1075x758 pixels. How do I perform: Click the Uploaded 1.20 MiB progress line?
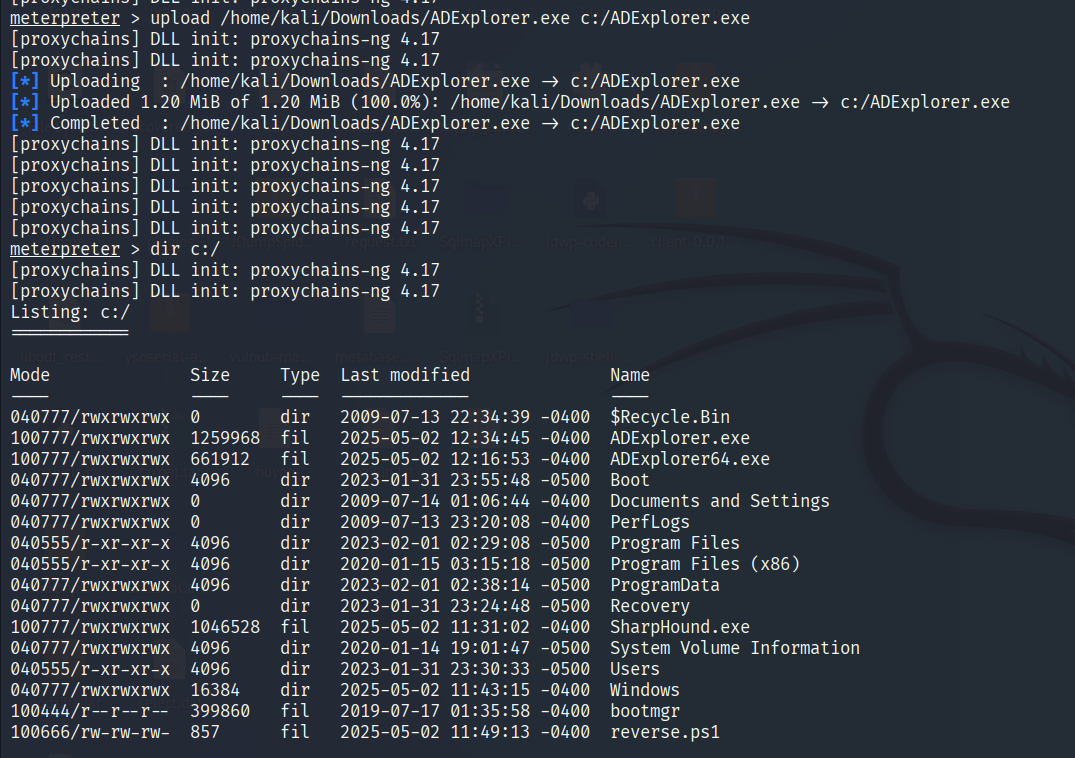[x=510, y=102]
